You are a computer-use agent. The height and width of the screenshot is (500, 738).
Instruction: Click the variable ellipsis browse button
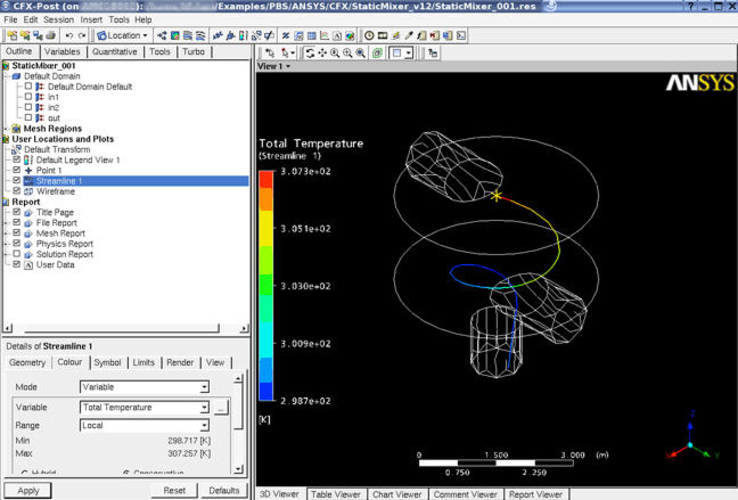(x=221, y=408)
